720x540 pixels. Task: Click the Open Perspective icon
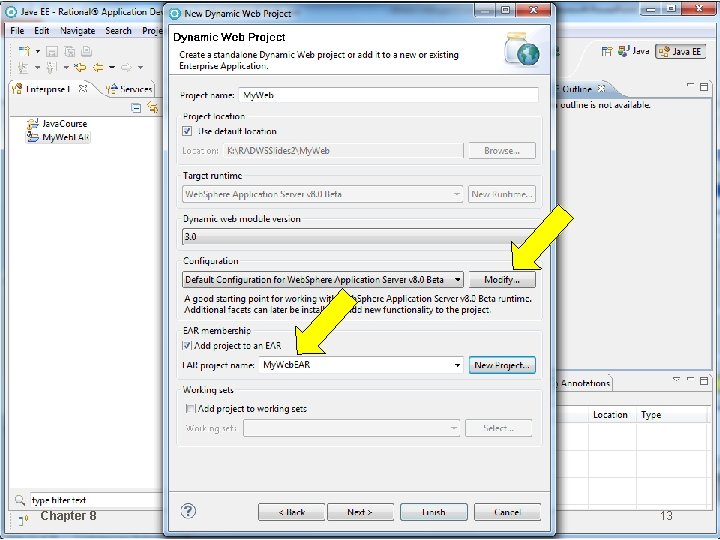(x=607, y=51)
